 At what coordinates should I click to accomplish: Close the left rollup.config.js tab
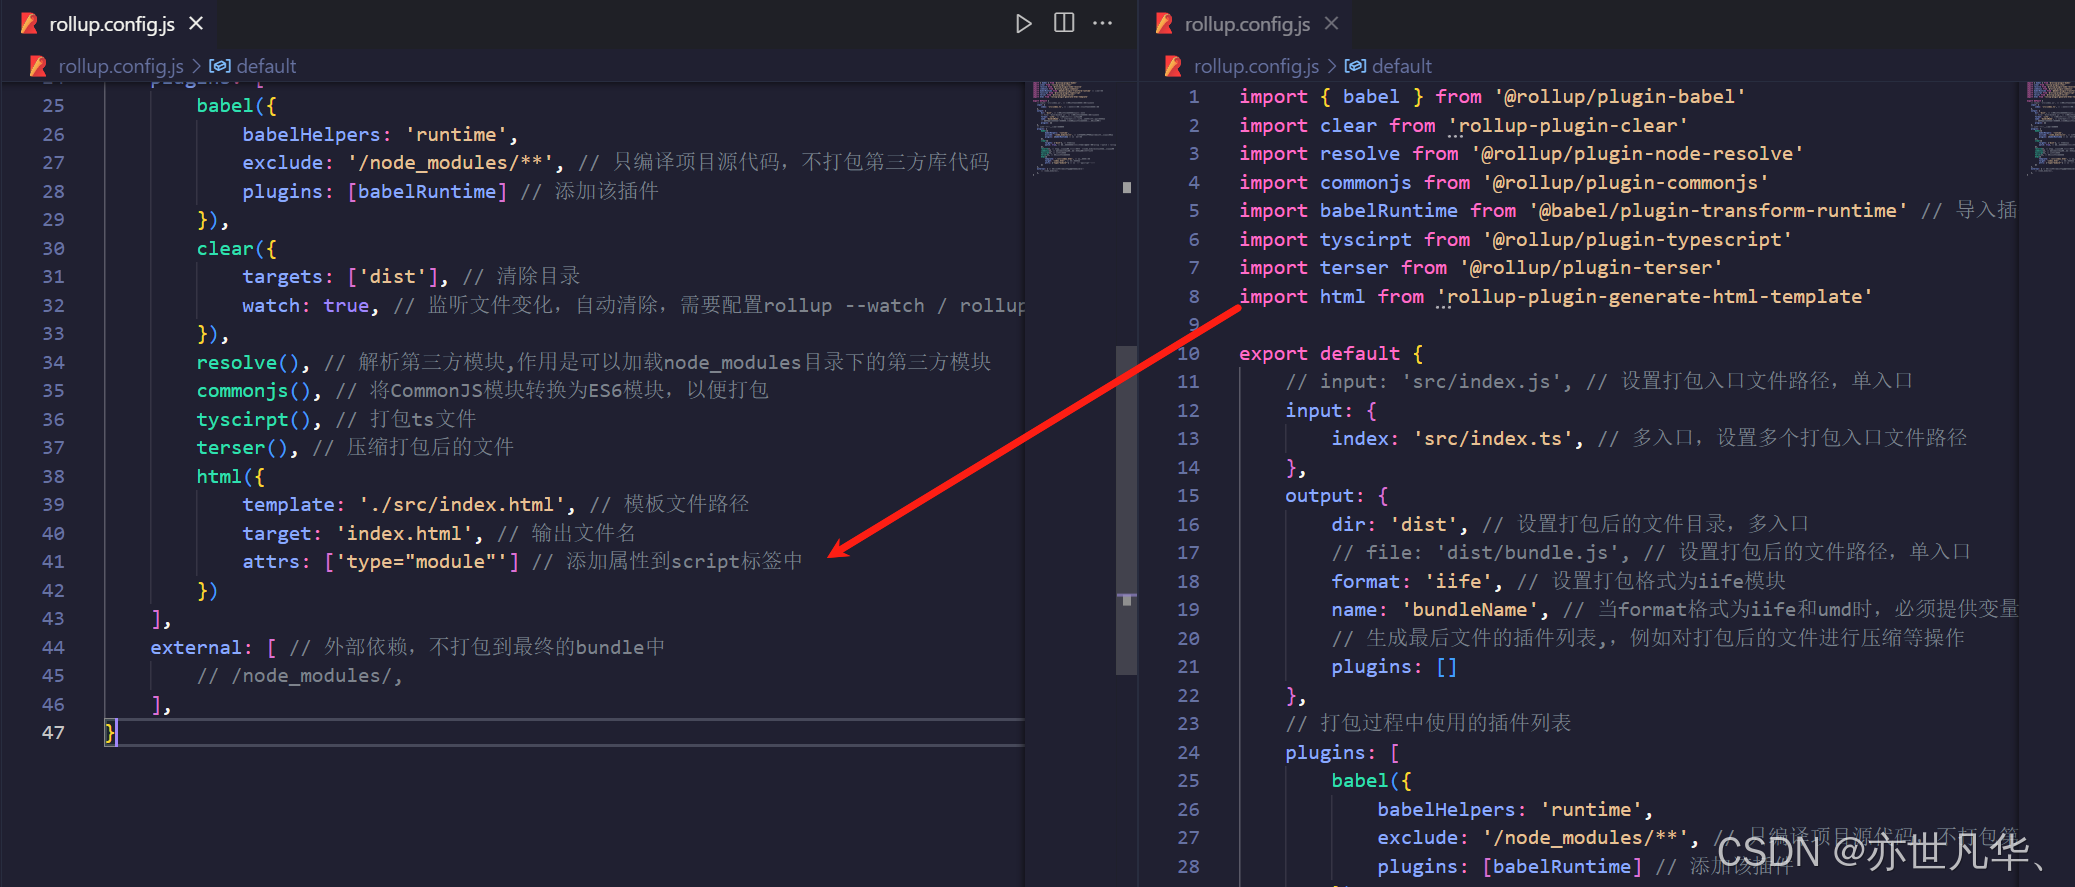click(x=196, y=23)
